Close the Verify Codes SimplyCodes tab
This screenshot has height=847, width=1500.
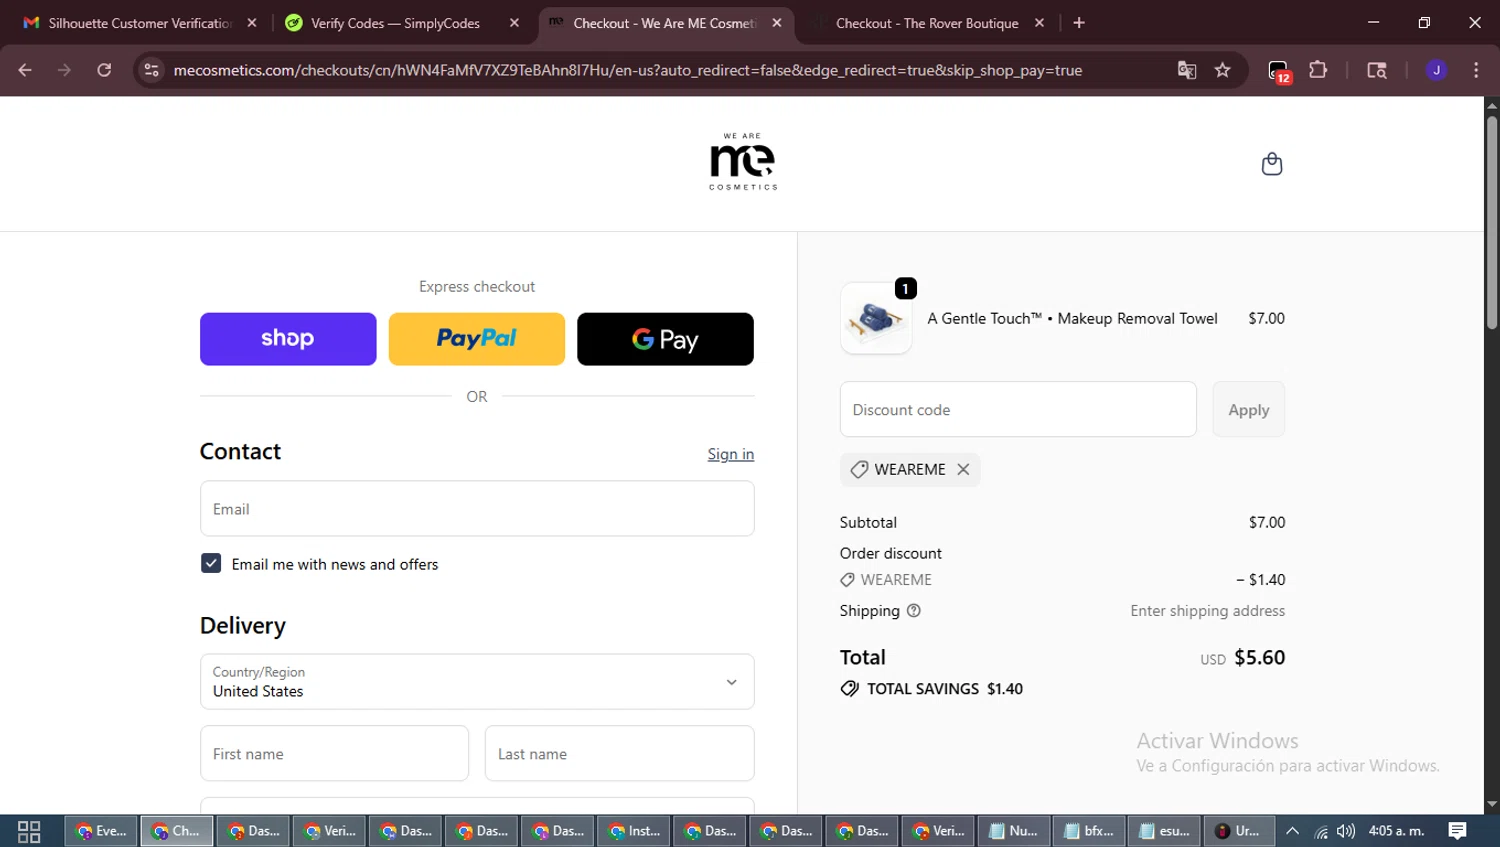point(514,23)
